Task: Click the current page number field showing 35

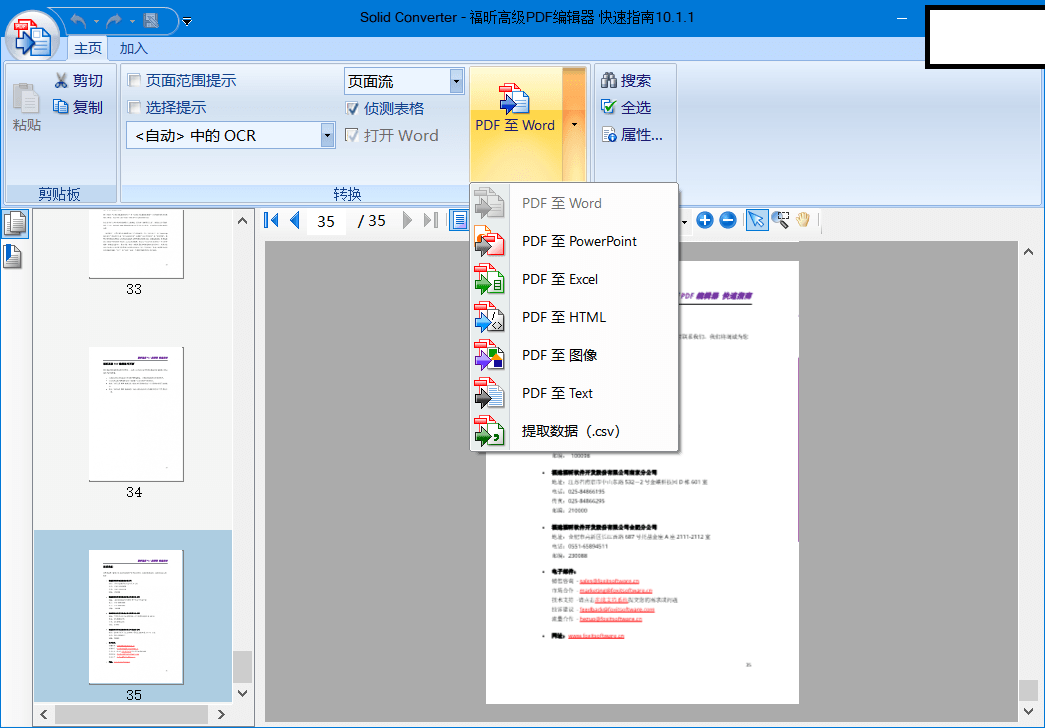Action: pos(326,221)
